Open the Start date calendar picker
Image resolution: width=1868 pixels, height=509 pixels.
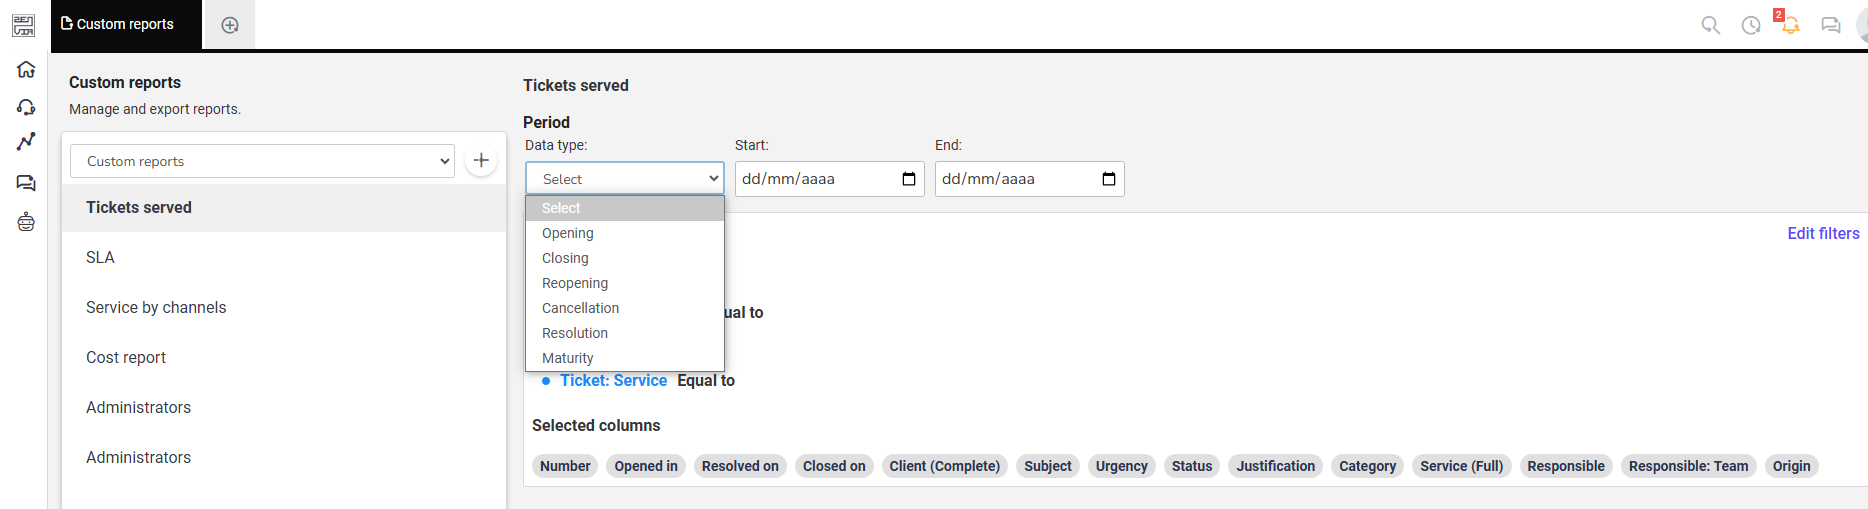[x=909, y=179]
